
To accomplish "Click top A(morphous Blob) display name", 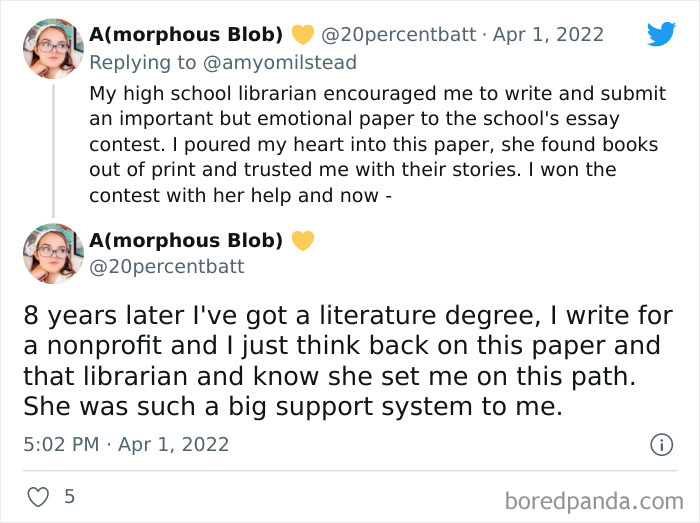I will click(x=186, y=35).
